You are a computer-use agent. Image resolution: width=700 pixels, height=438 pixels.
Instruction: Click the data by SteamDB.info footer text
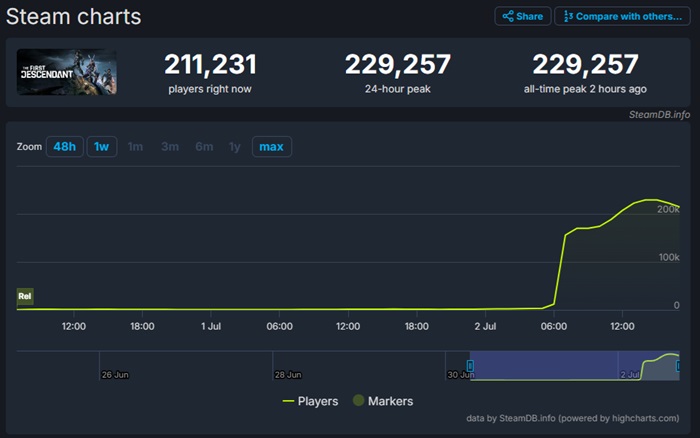pyautogui.click(x=573, y=418)
